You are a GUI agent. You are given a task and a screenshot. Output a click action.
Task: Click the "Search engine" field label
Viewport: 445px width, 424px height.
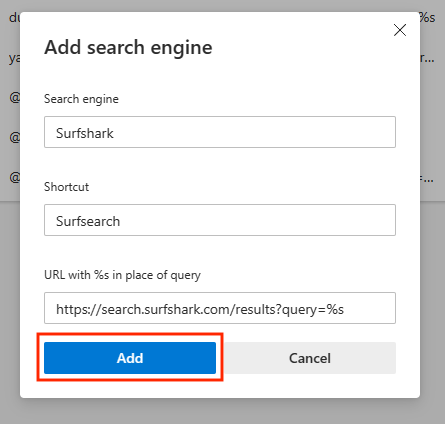pyautogui.click(x=81, y=99)
